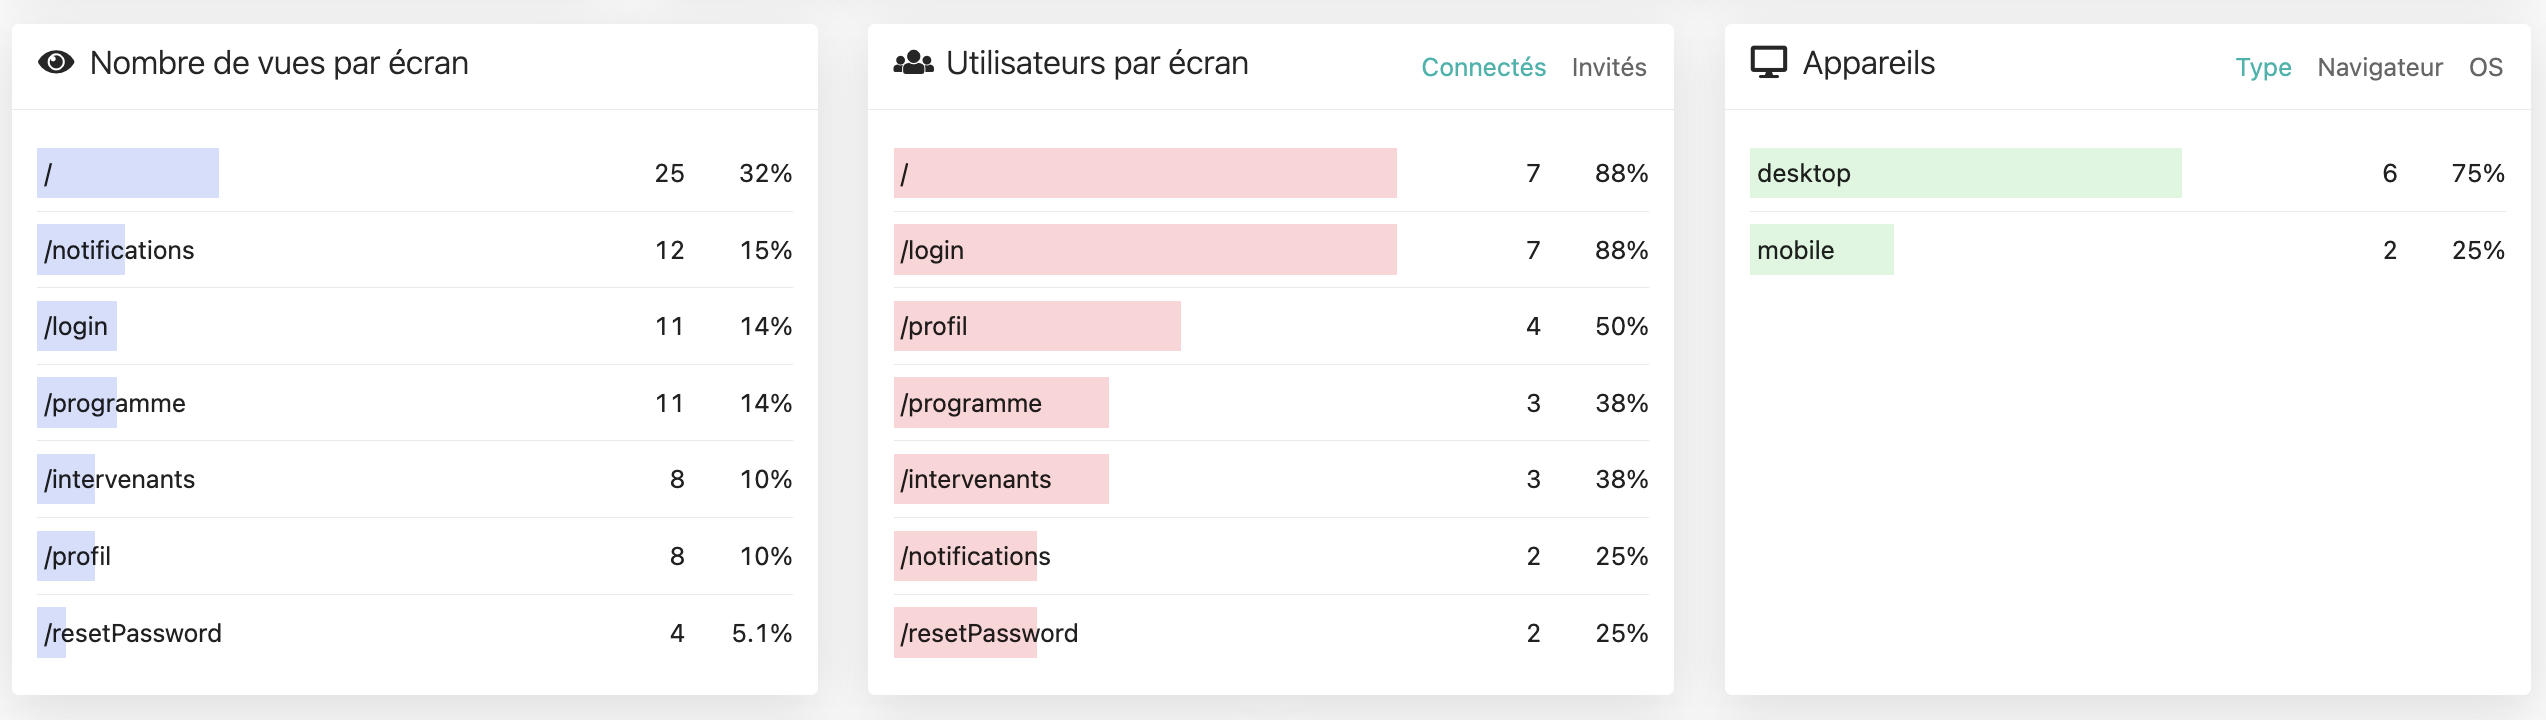2546x720 pixels.
Task: Click the monitor icon beside Appareils
Action: pyautogui.click(x=1768, y=63)
